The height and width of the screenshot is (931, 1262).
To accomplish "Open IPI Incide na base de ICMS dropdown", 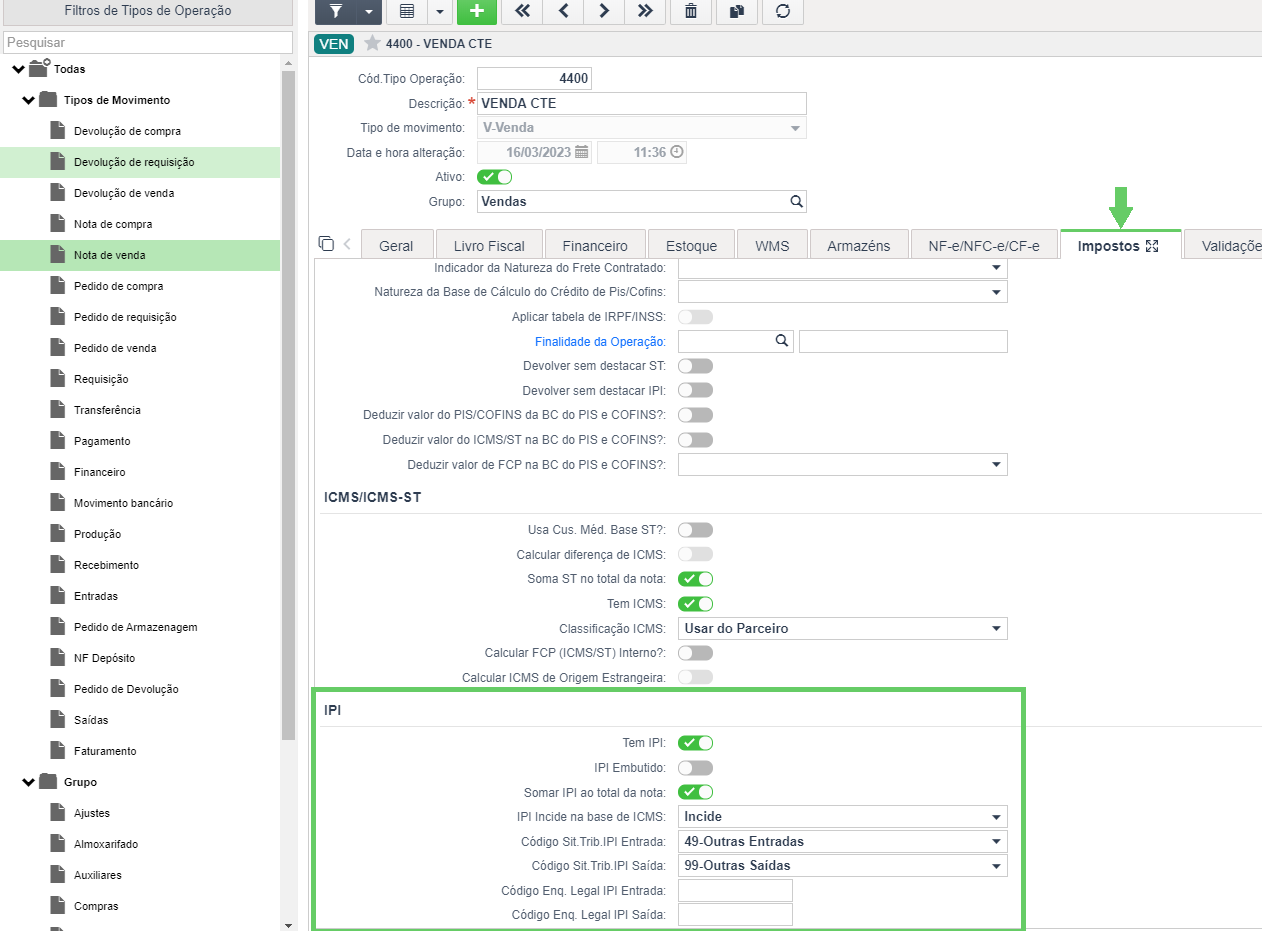I will tap(996, 817).
